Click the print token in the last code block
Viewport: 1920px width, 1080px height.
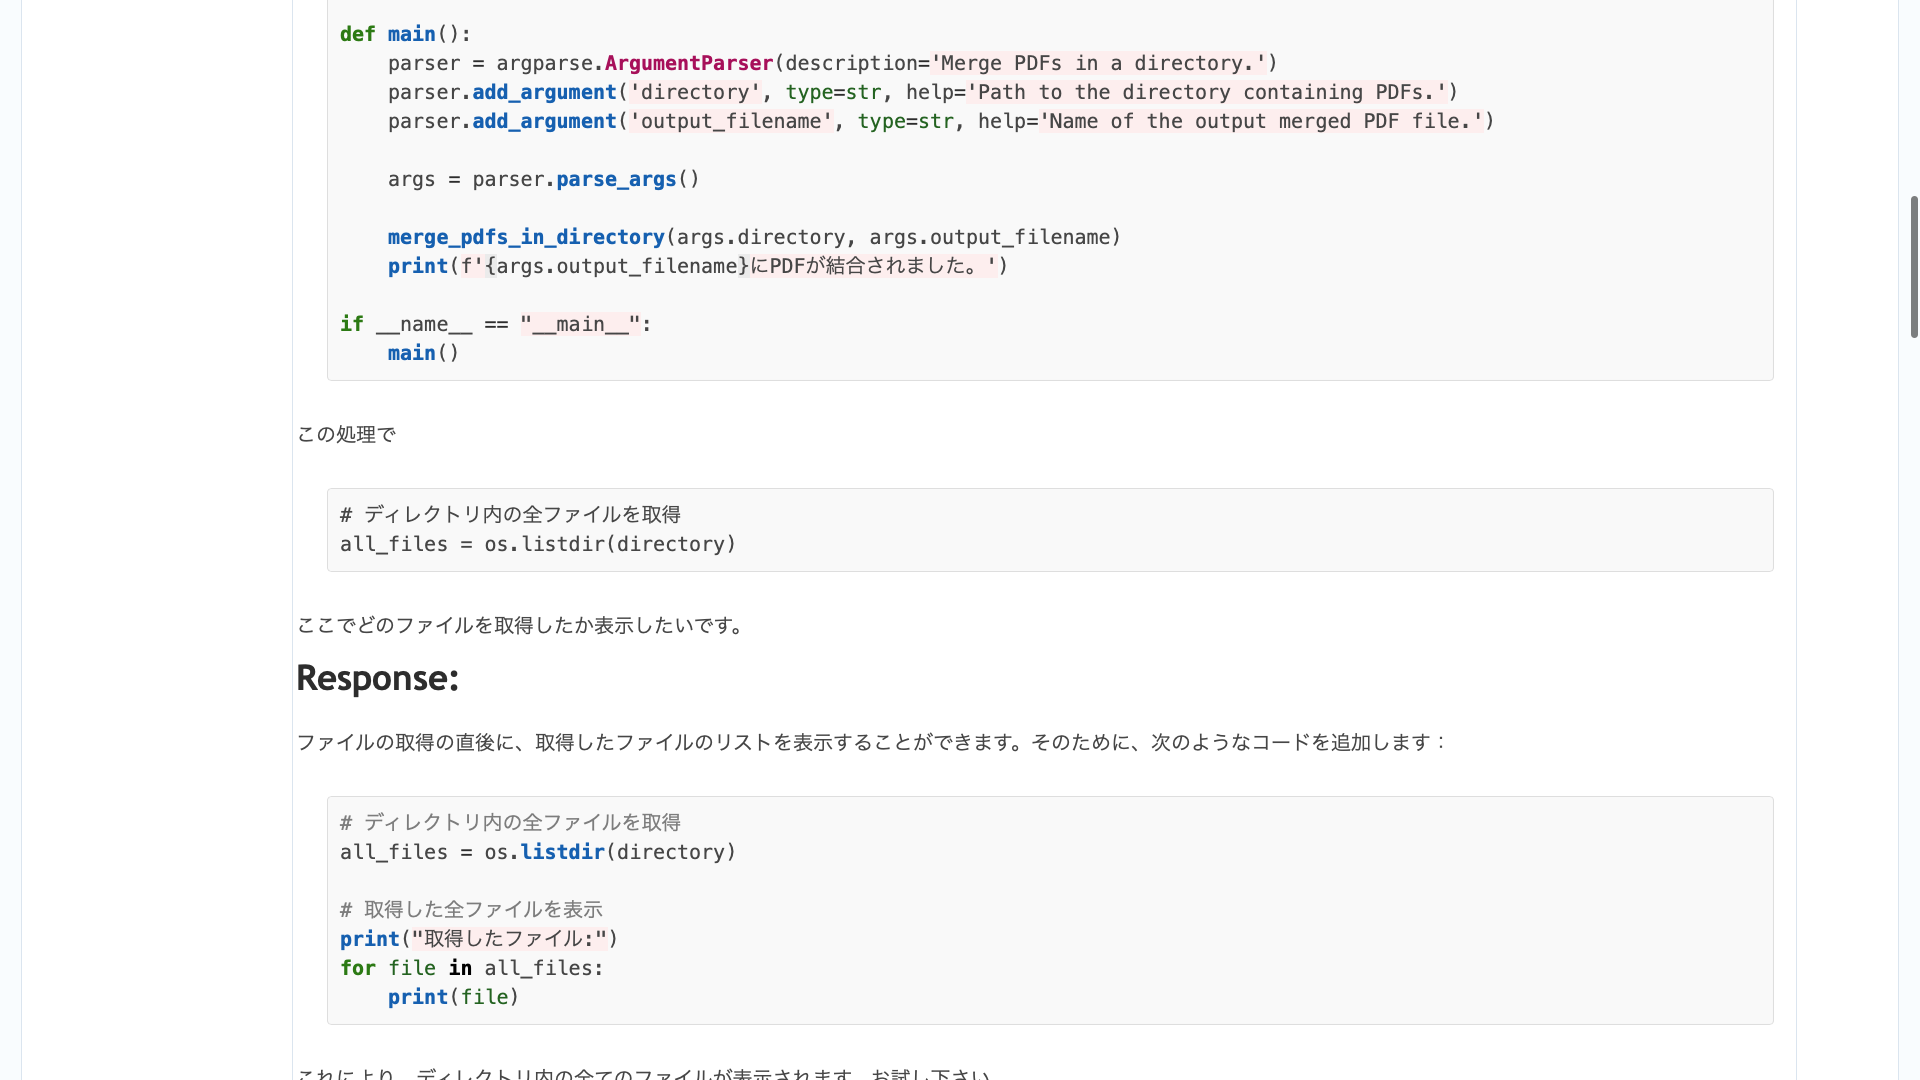[417, 997]
